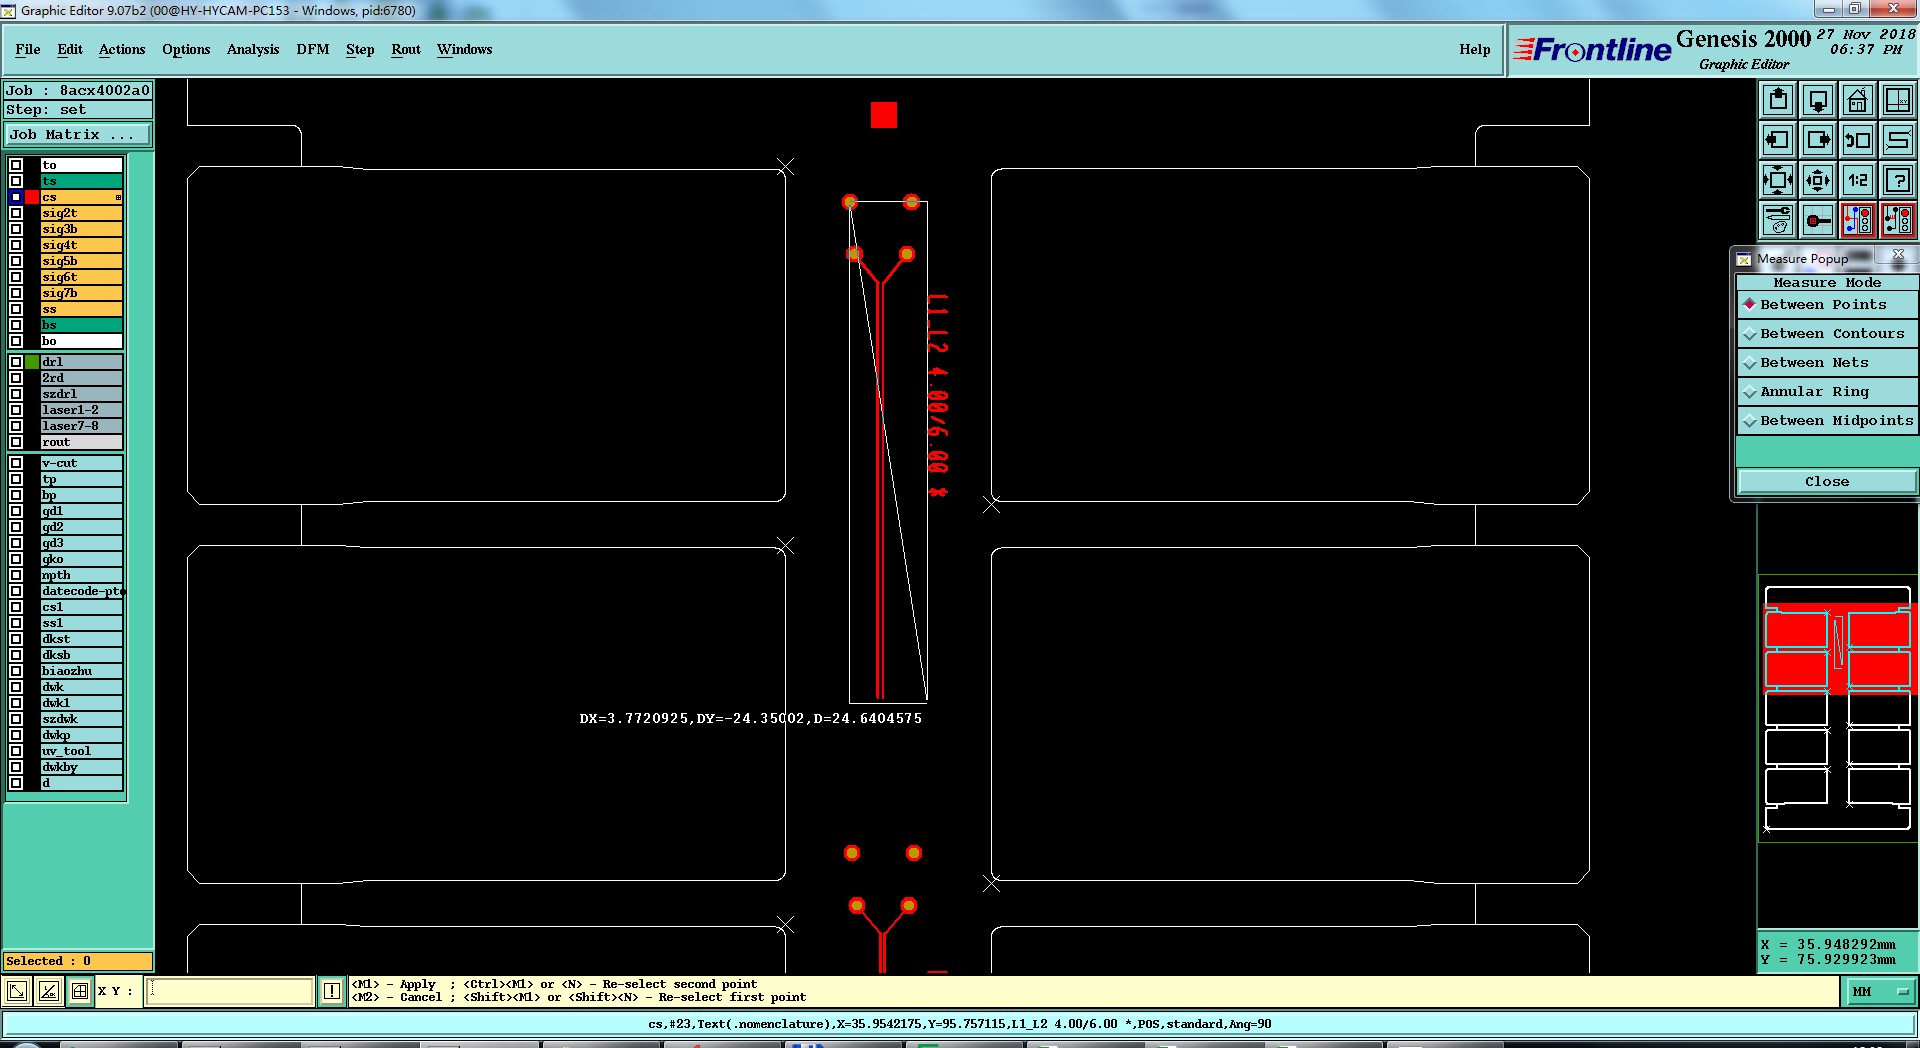This screenshot has width=1920, height=1048.
Task: Click the black nets traffic-light display icon
Action: (1898, 220)
